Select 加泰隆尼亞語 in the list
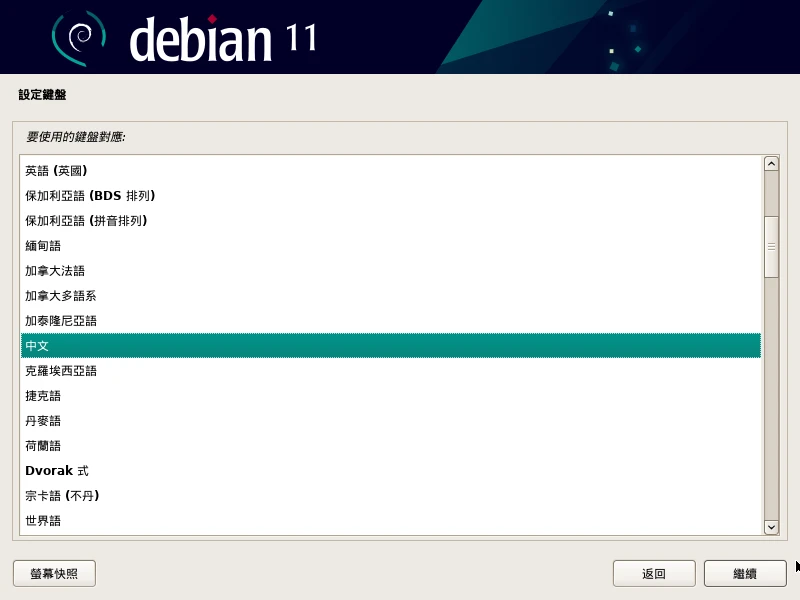The width and height of the screenshot is (800, 600). 61,321
